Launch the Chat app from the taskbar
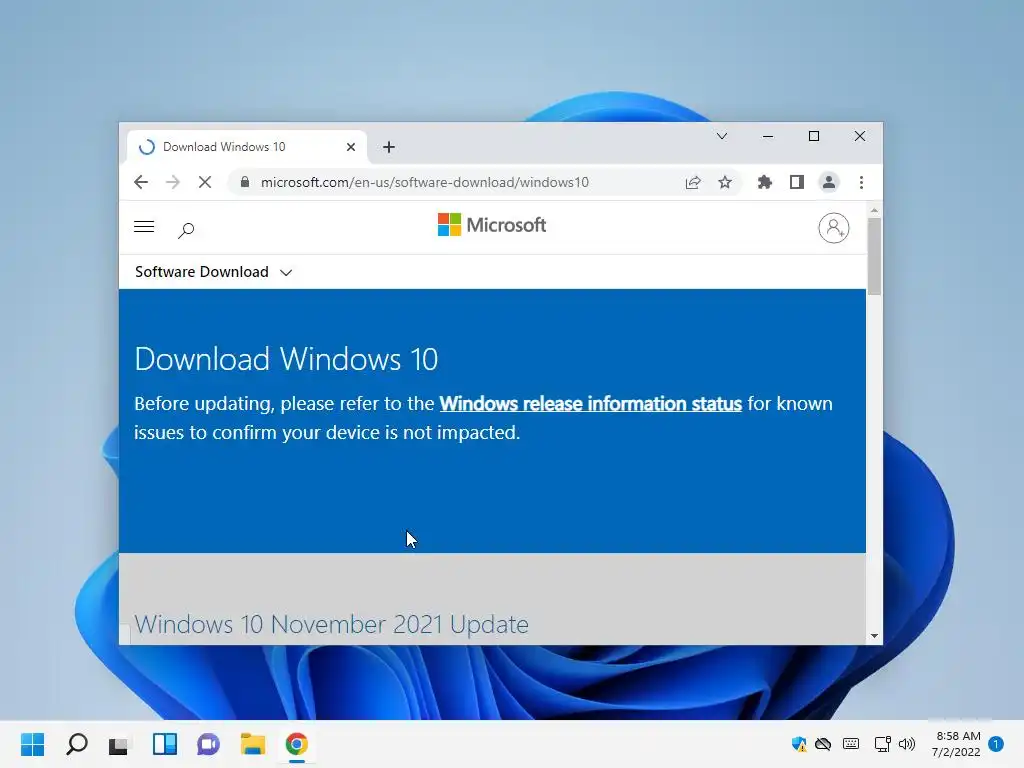The width and height of the screenshot is (1024, 768). coord(209,744)
